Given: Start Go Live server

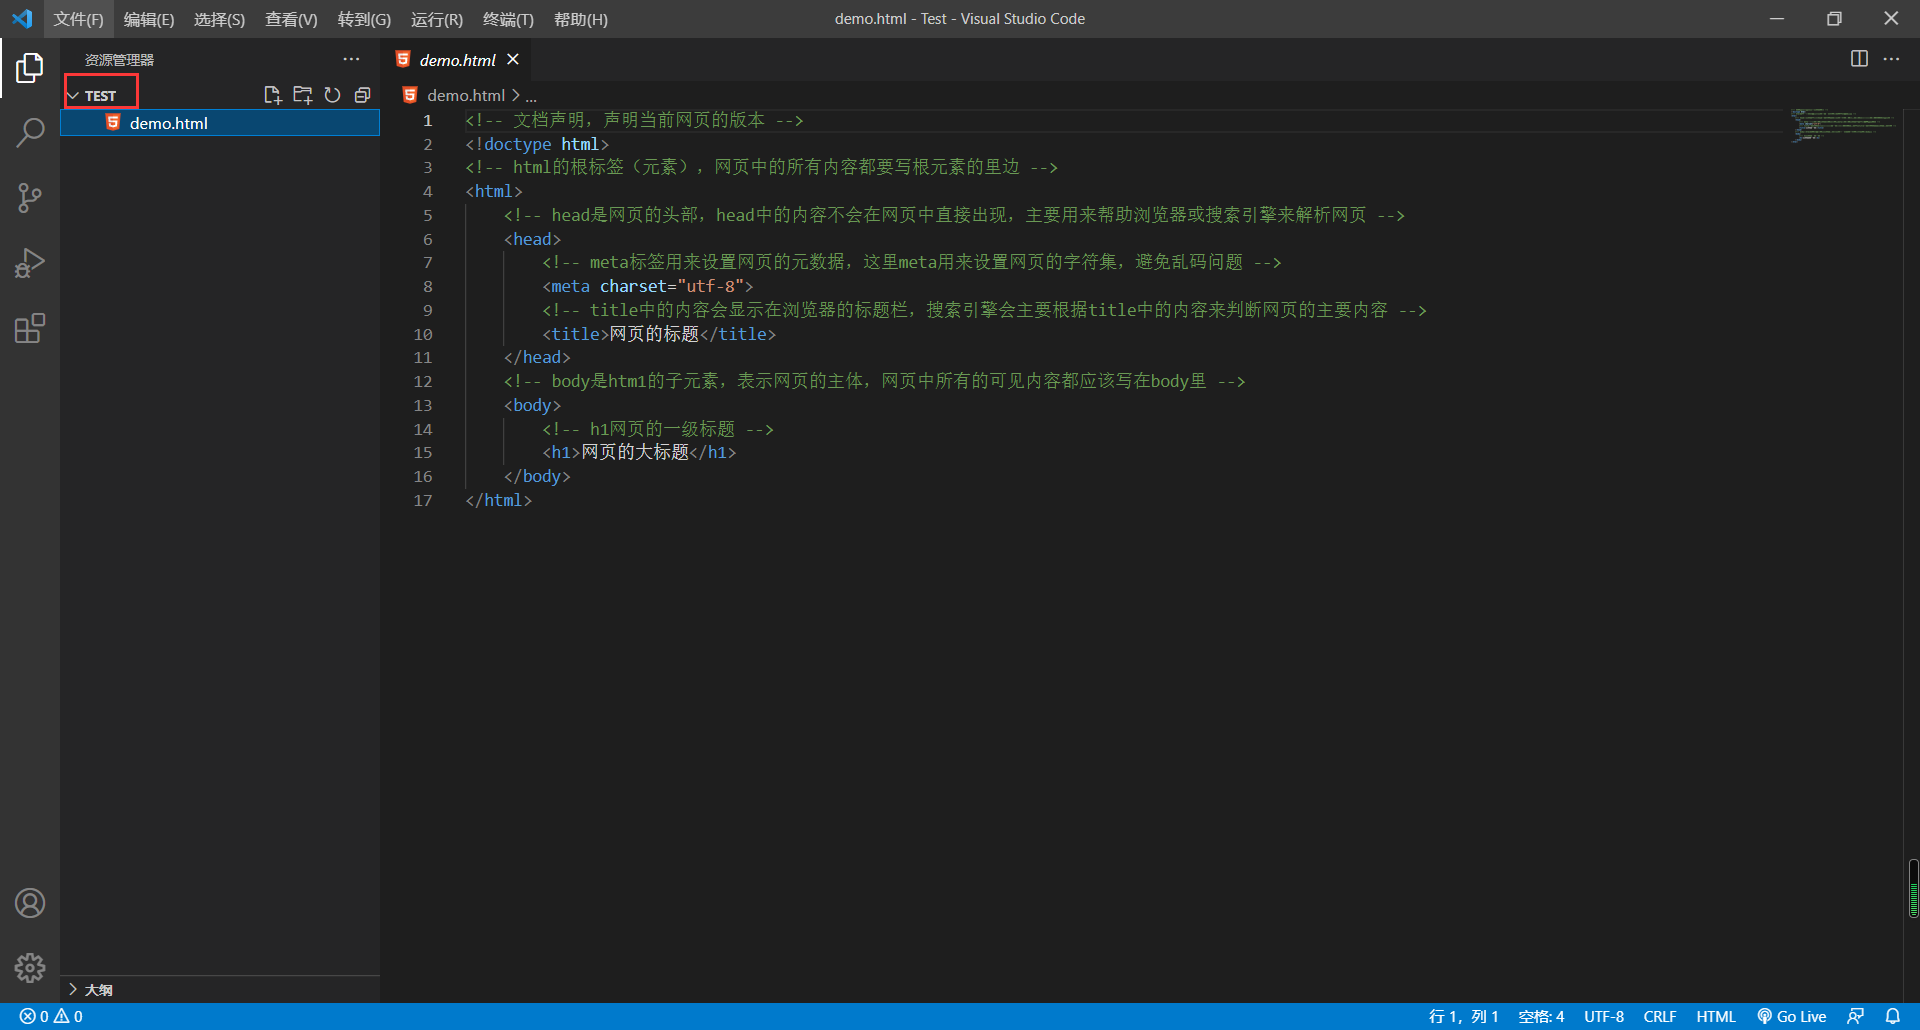Looking at the screenshot, I should tap(1792, 1016).
